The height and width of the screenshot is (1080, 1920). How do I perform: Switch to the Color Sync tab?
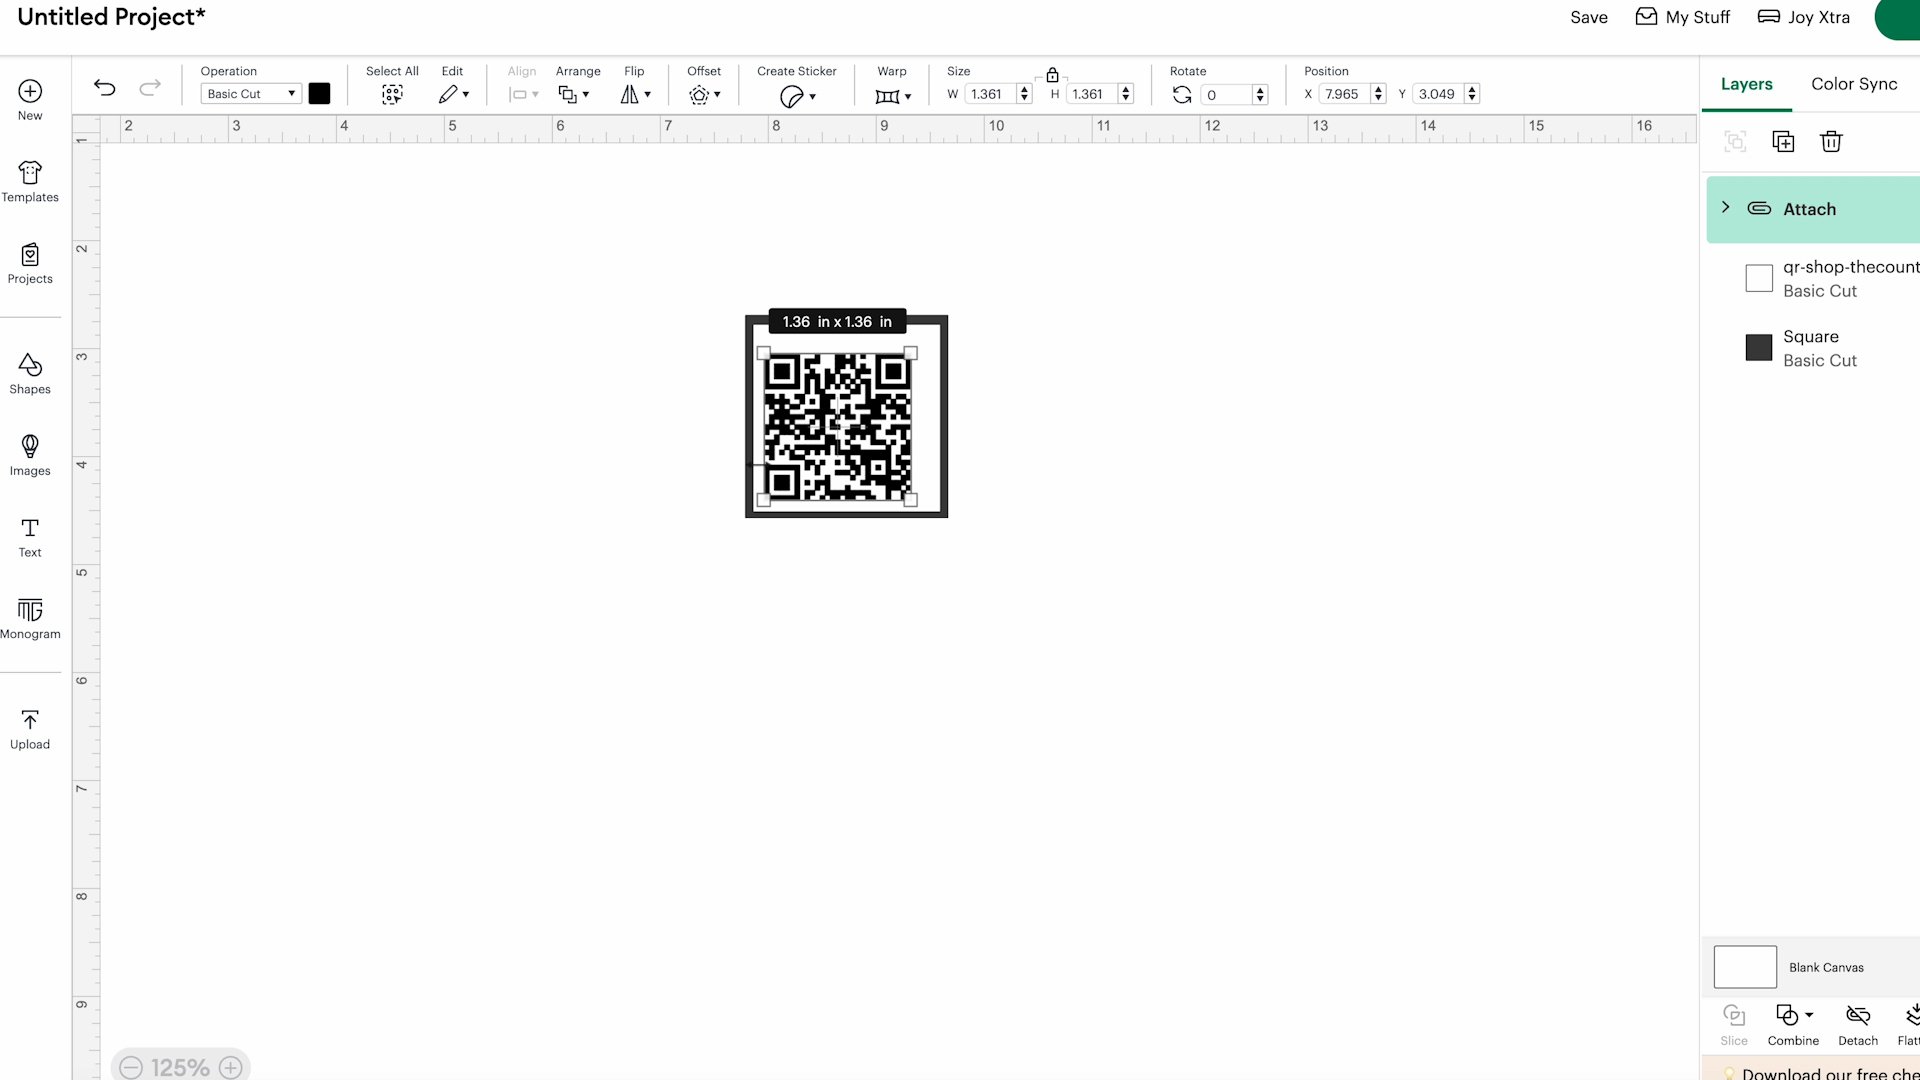(x=1854, y=83)
